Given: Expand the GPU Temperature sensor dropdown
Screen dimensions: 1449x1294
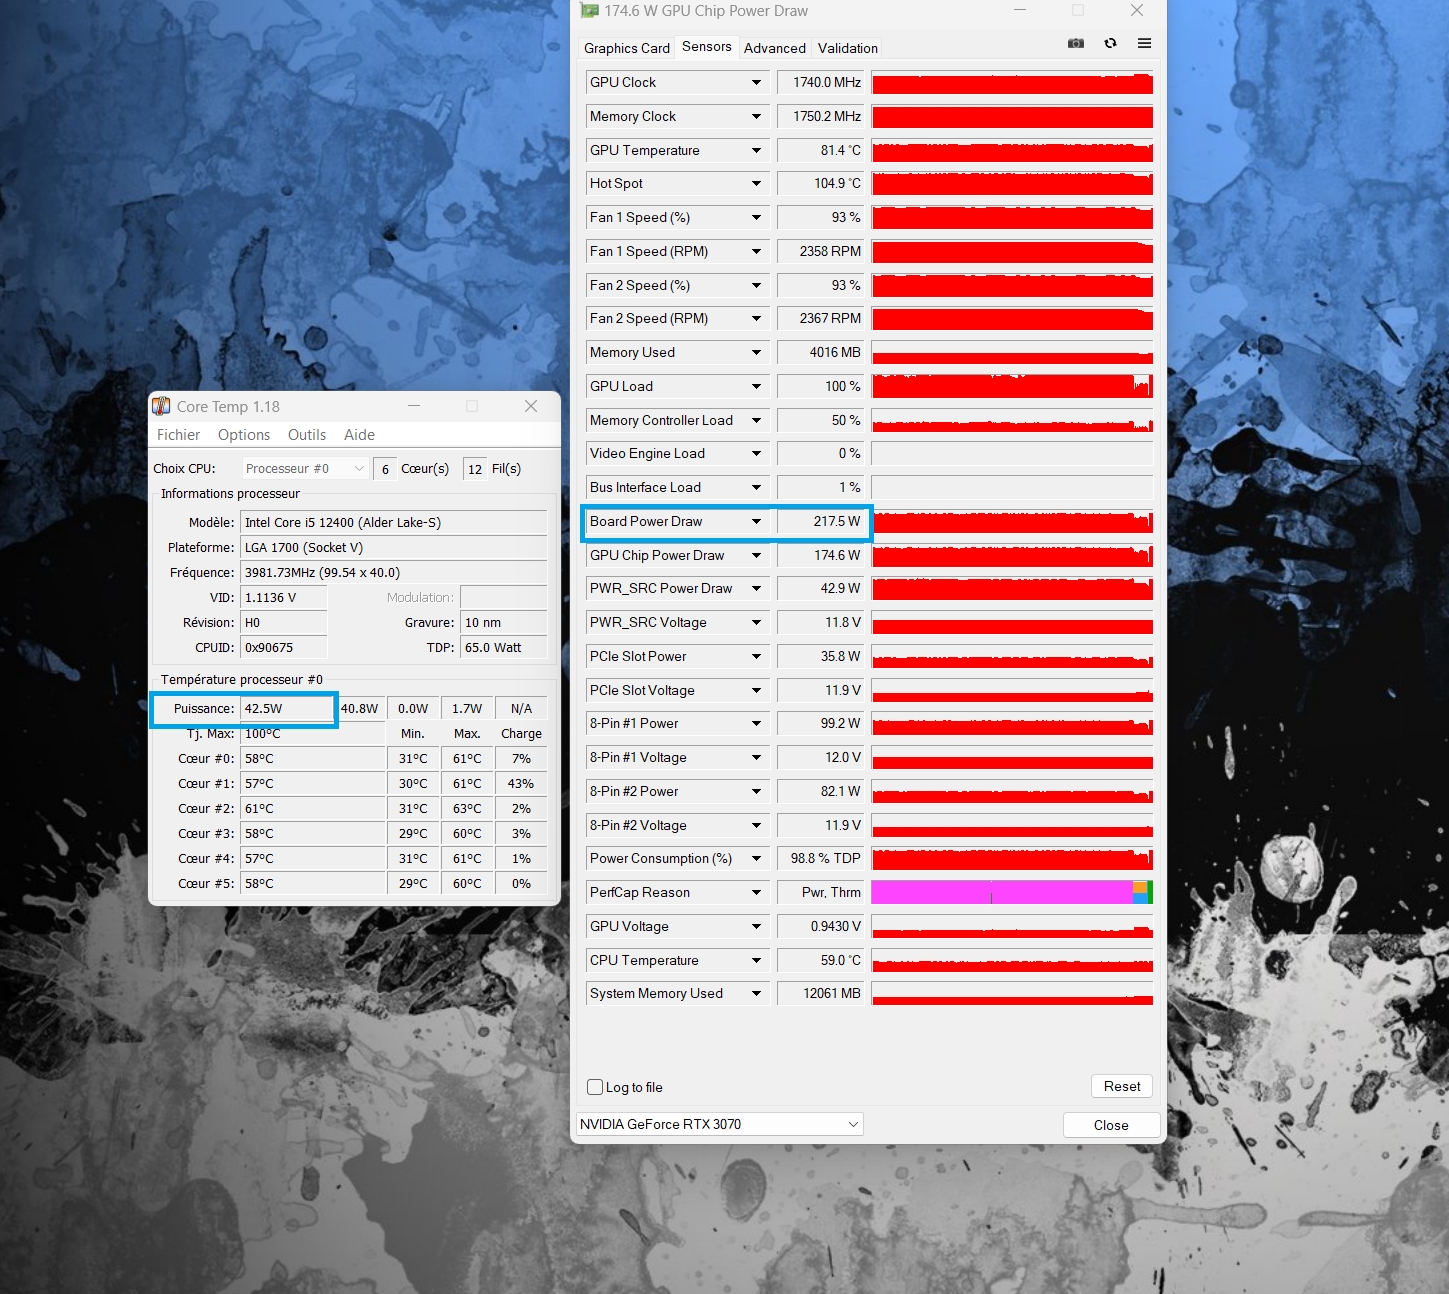Looking at the screenshot, I should tap(756, 150).
